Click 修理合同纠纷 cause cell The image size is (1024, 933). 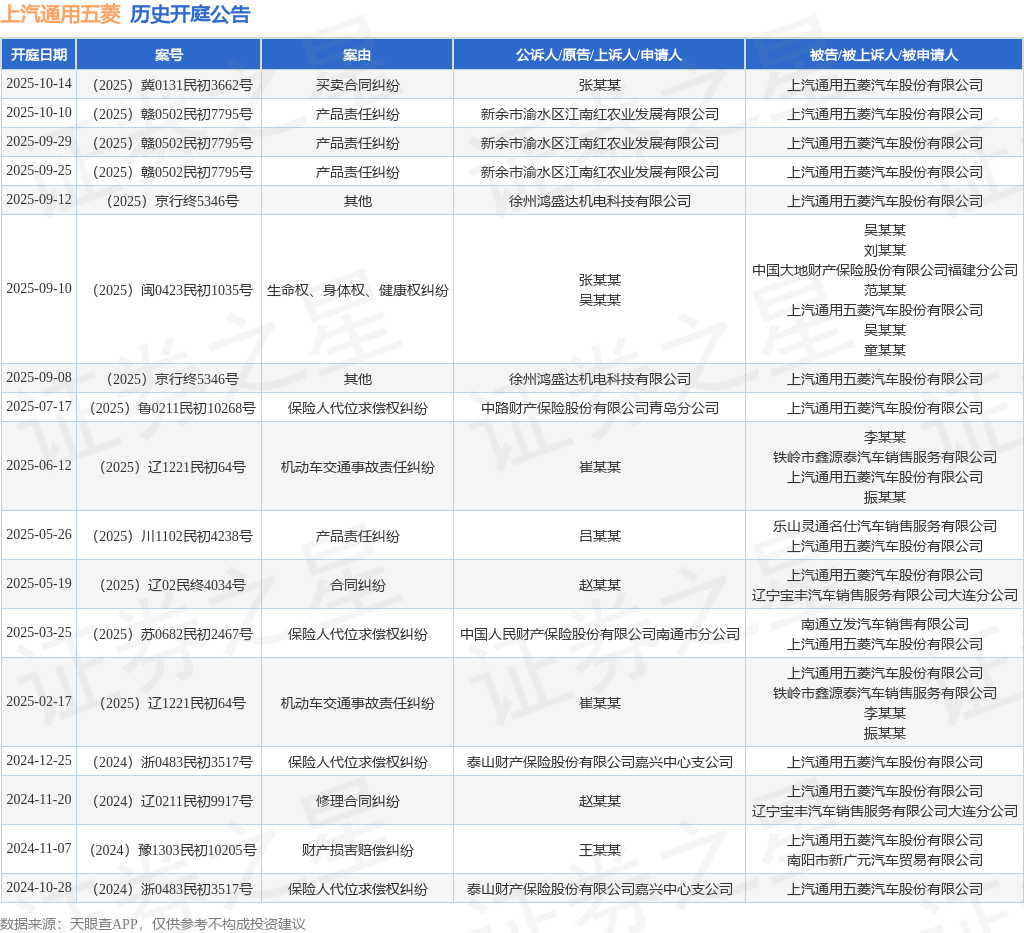357,801
